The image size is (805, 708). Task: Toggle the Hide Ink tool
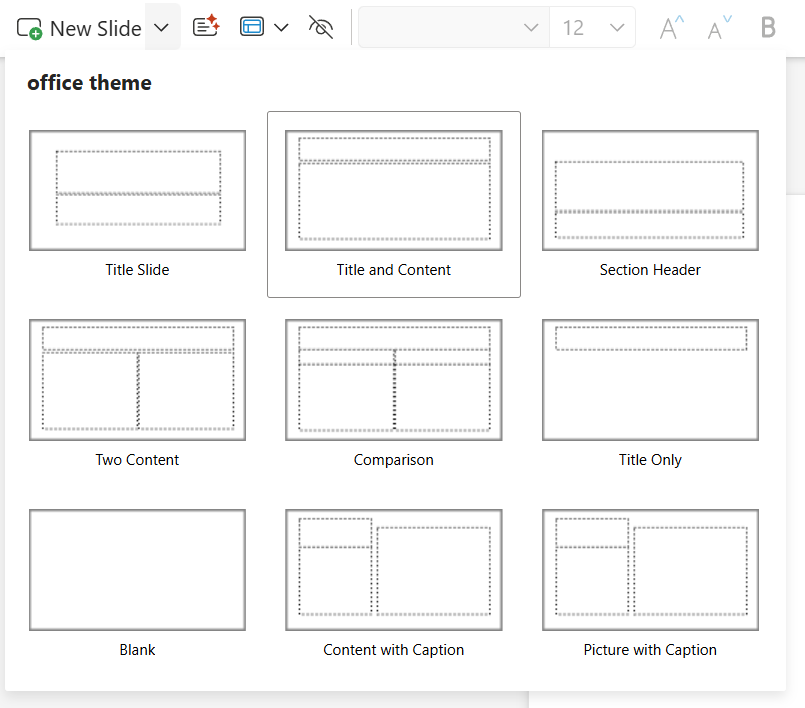pos(320,27)
